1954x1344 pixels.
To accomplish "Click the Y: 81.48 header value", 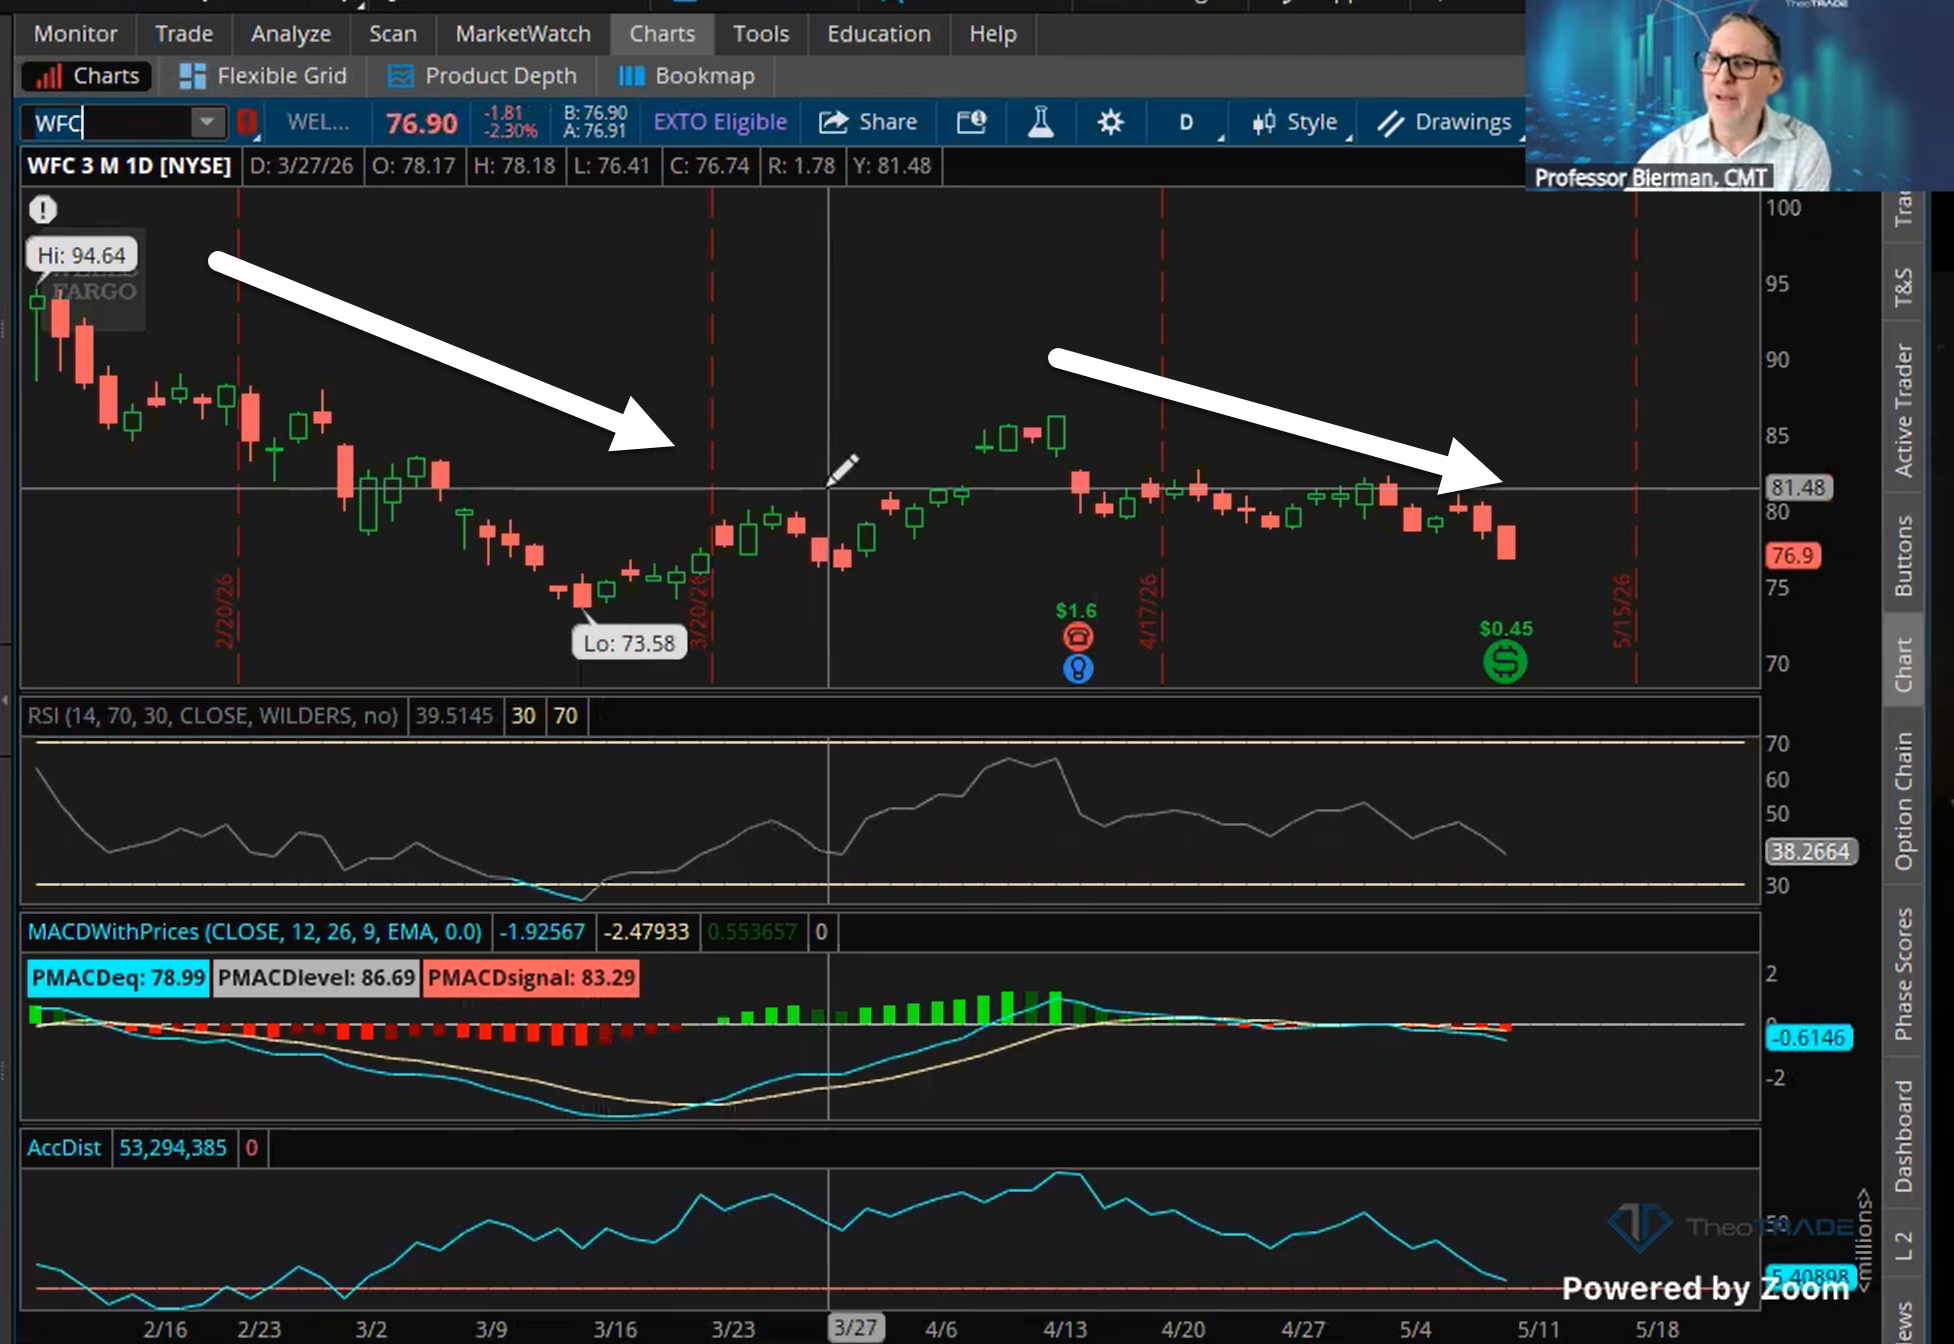I will pyautogui.click(x=890, y=166).
